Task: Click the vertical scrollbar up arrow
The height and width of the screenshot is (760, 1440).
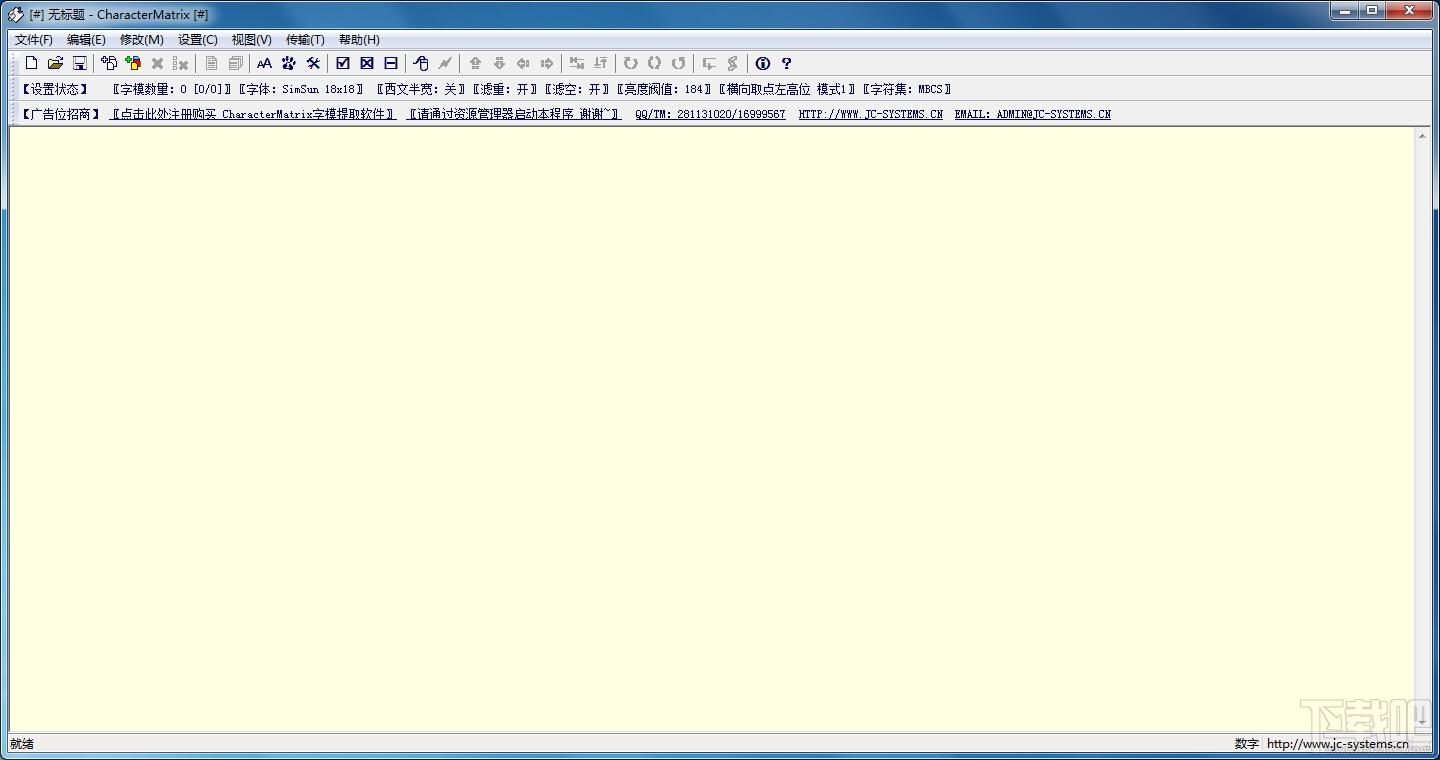Action: (x=1422, y=136)
